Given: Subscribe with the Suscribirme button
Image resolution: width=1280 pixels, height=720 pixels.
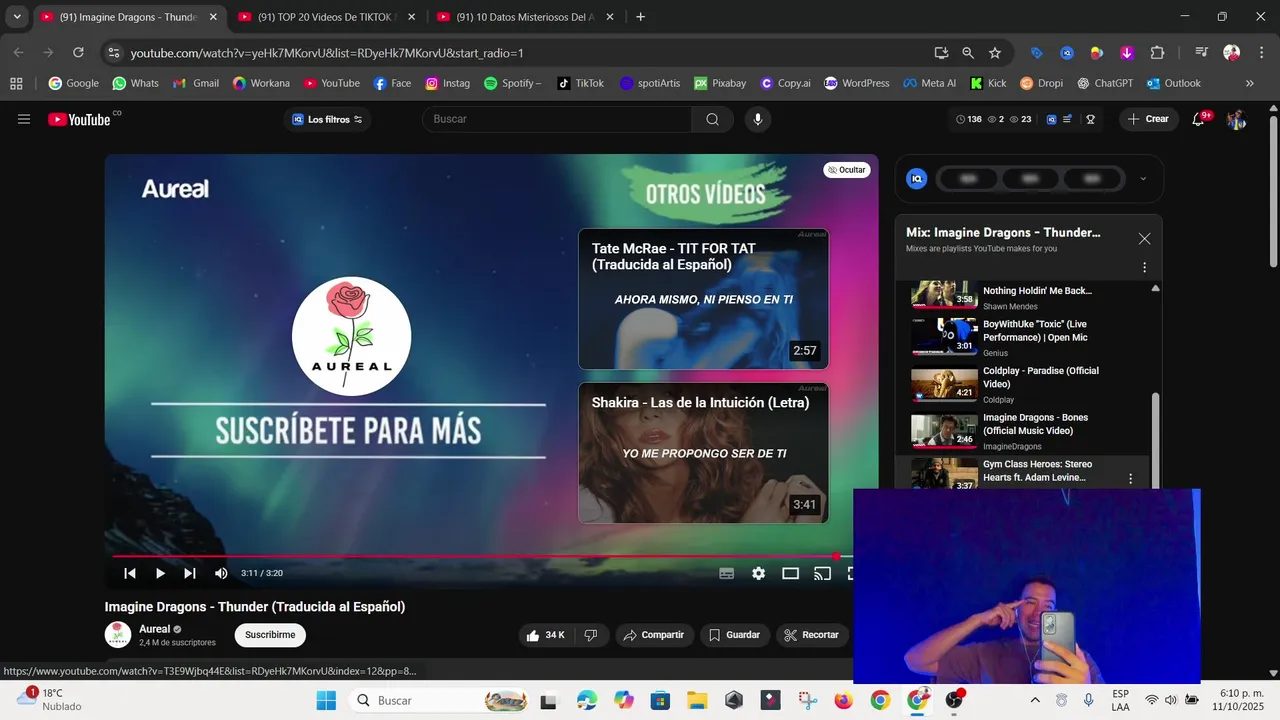Looking at the screenshot, I should pos(270,635).
